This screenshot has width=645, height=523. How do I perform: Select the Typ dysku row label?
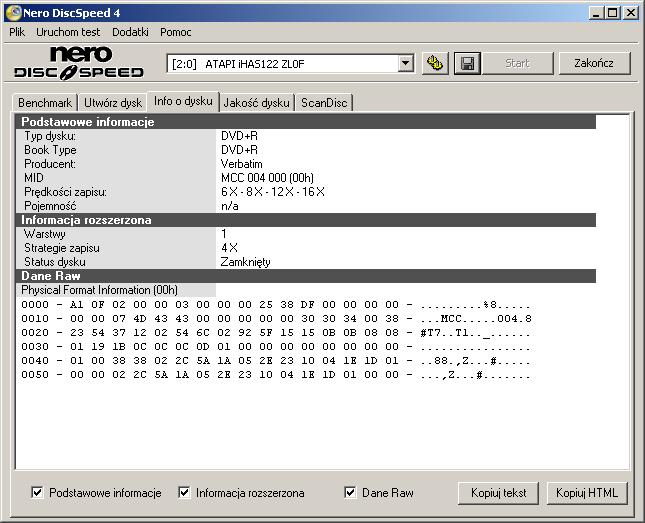50,136
